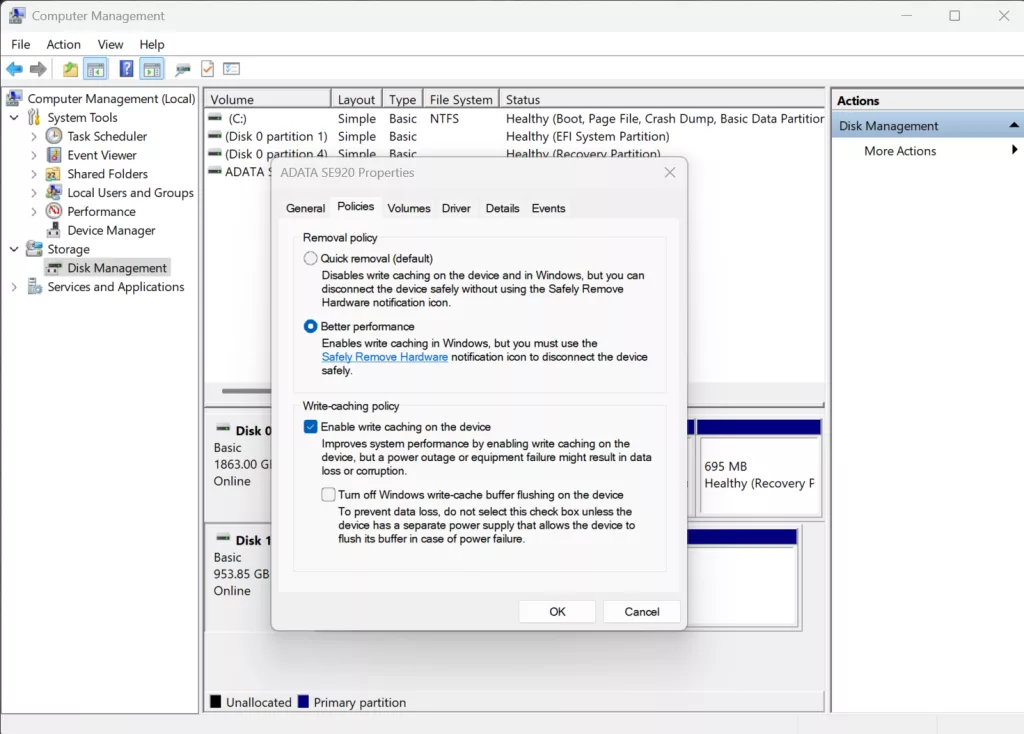Click the Up one level folder icon
The height and width of the screenshot is (734, 1024).
[x=70, y=69]
